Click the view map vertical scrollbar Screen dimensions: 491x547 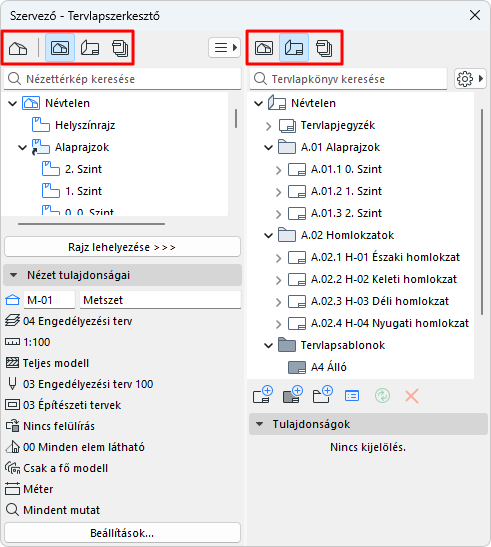[236, 118]
